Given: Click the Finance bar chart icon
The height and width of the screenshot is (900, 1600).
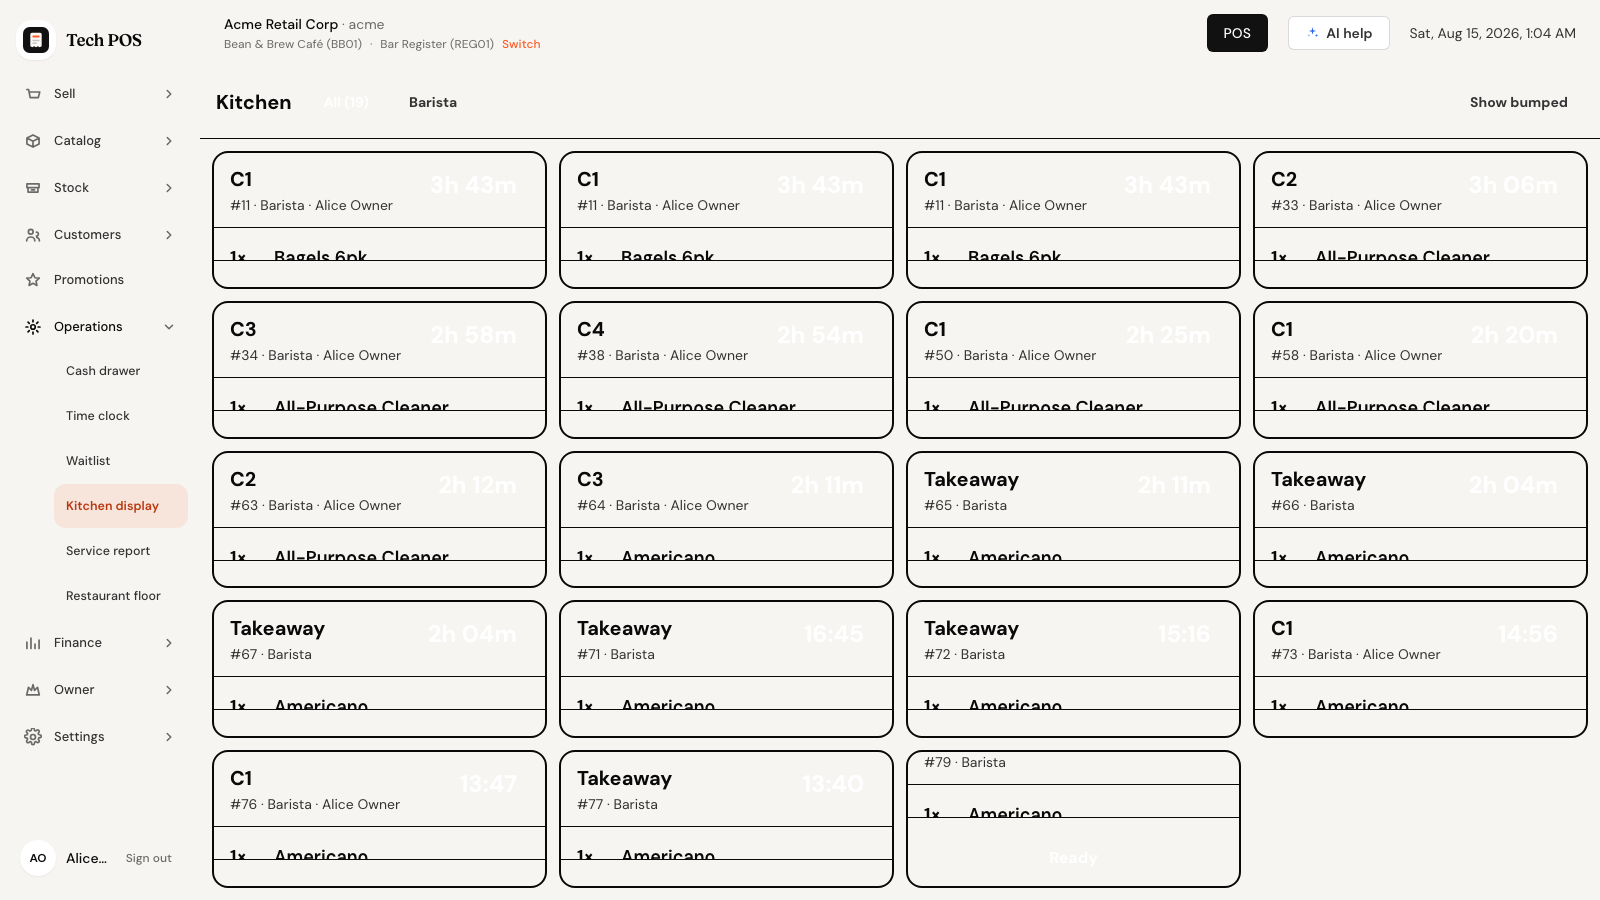Looking at the screenshot, I should [33, 643].
